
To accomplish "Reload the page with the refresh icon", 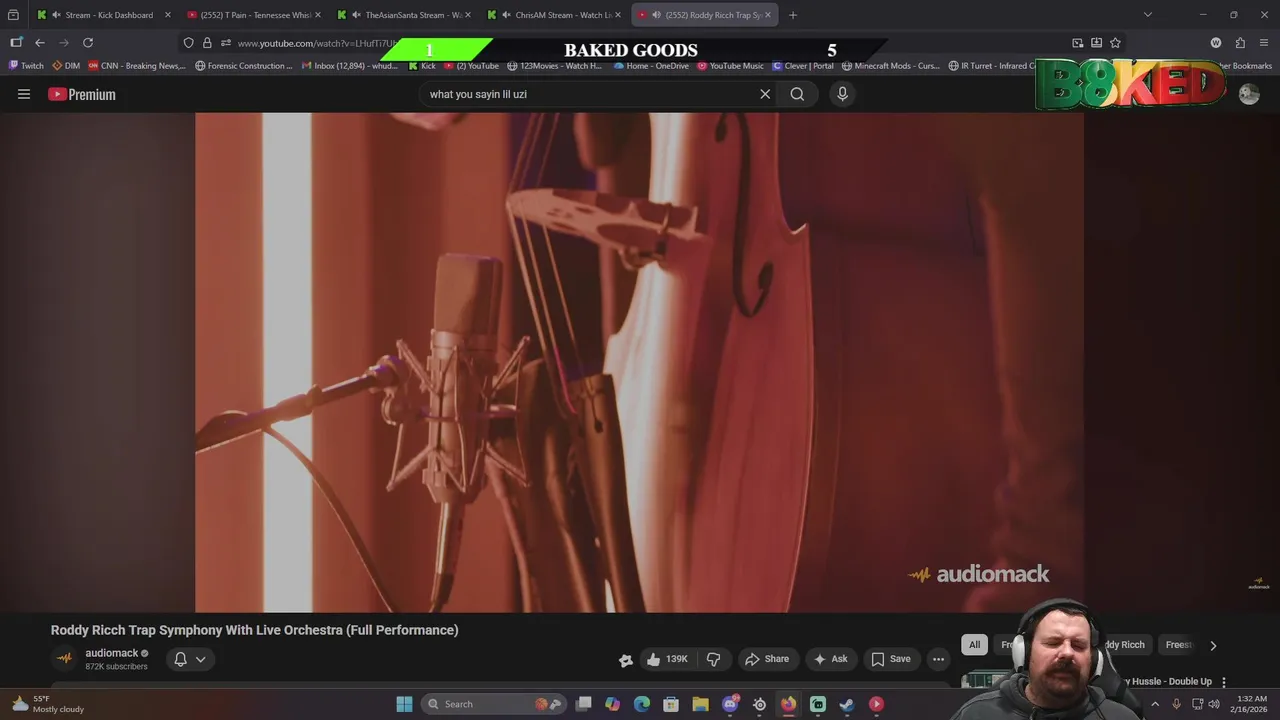I will (x=88, y=42).
